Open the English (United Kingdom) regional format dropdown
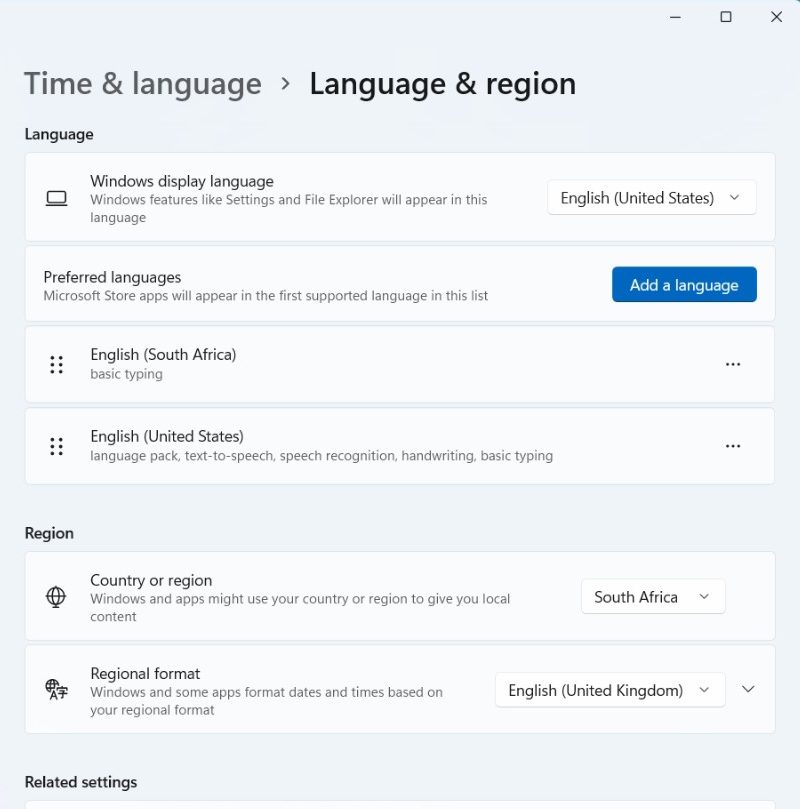This screenshot has width=800, height=809. pyautogui.click(x=610, y=690)
